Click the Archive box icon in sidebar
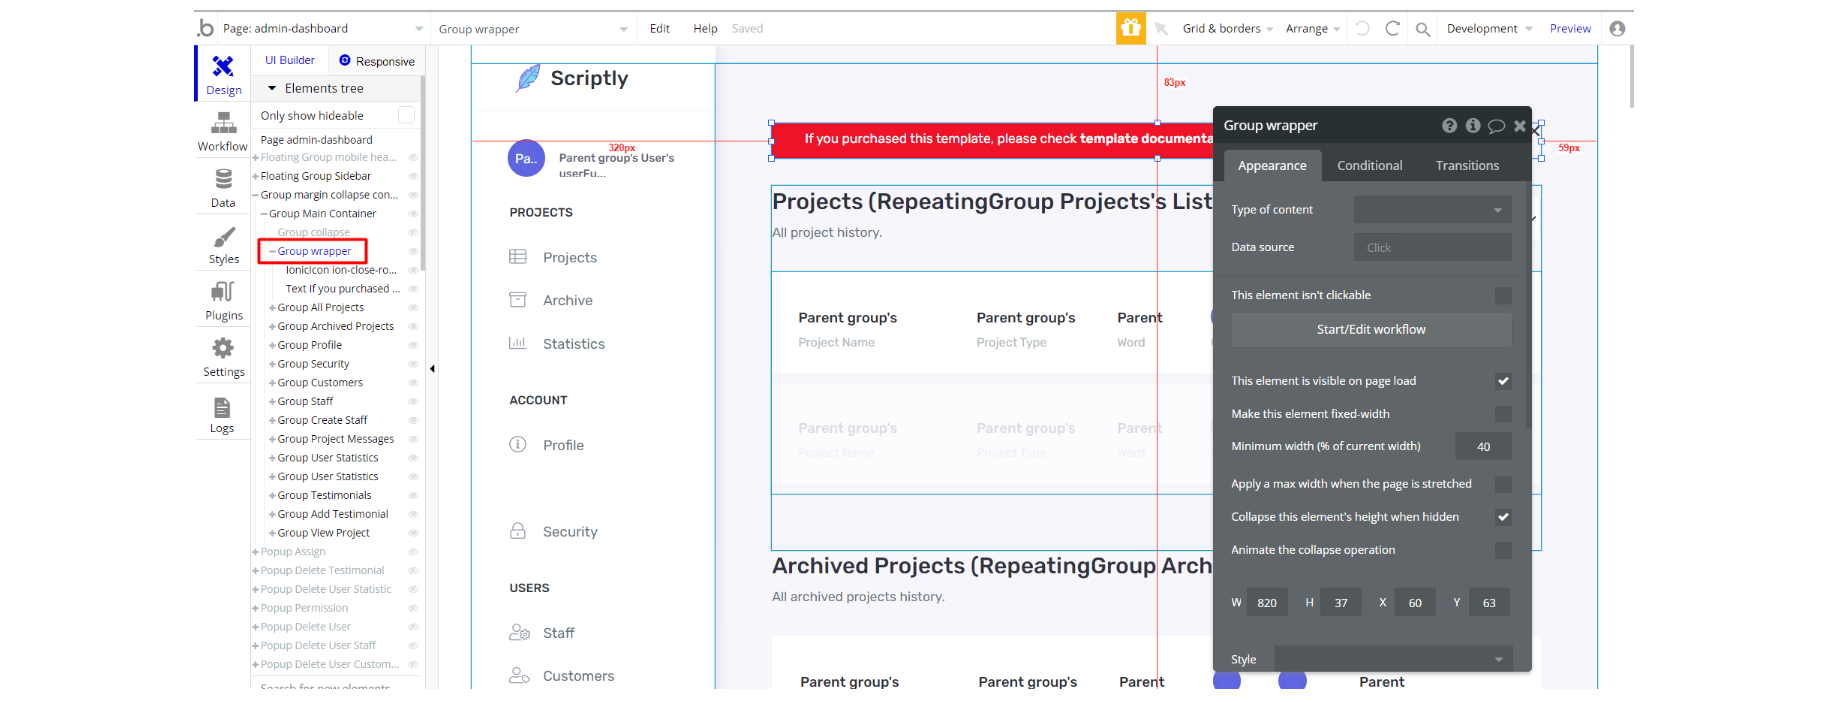The height and width of the screenshot is (702, 1830). [x=518, y=300]
